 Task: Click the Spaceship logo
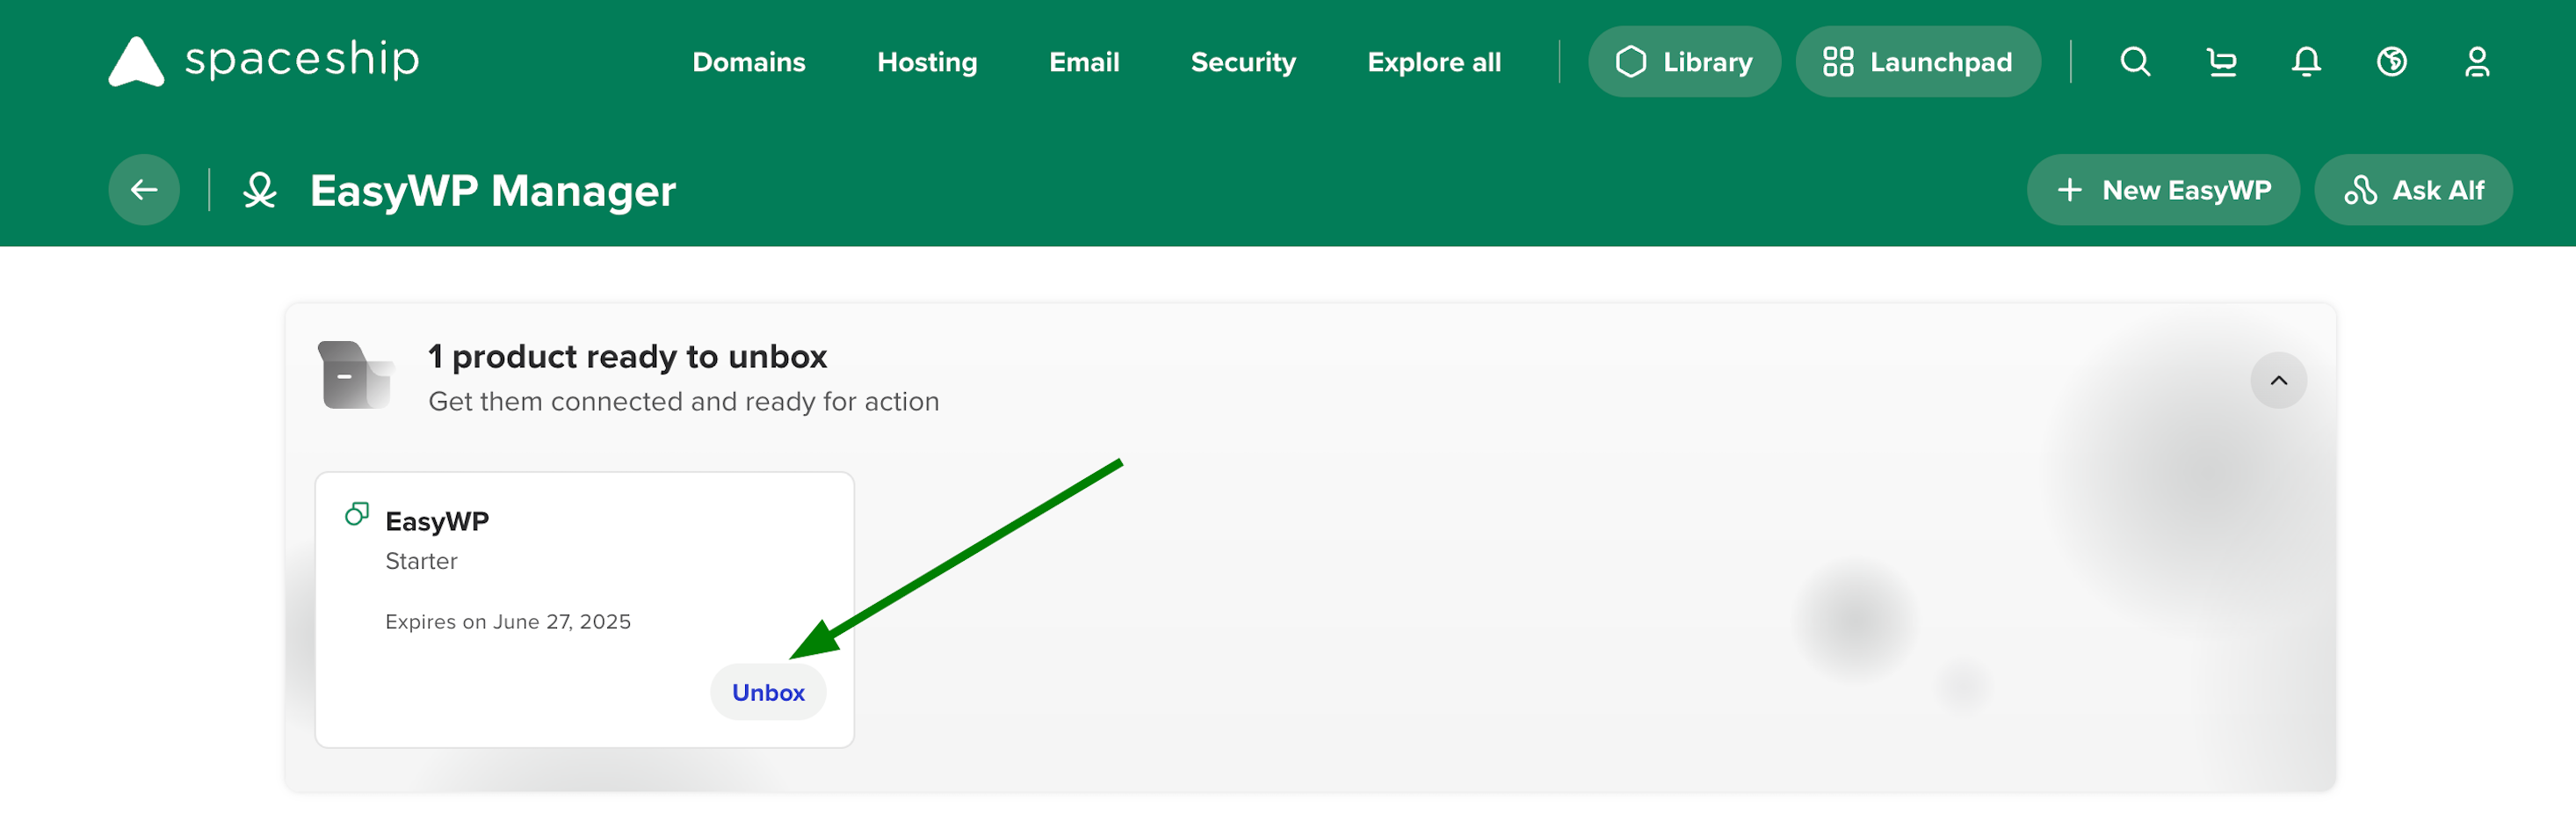pos(263,60)
